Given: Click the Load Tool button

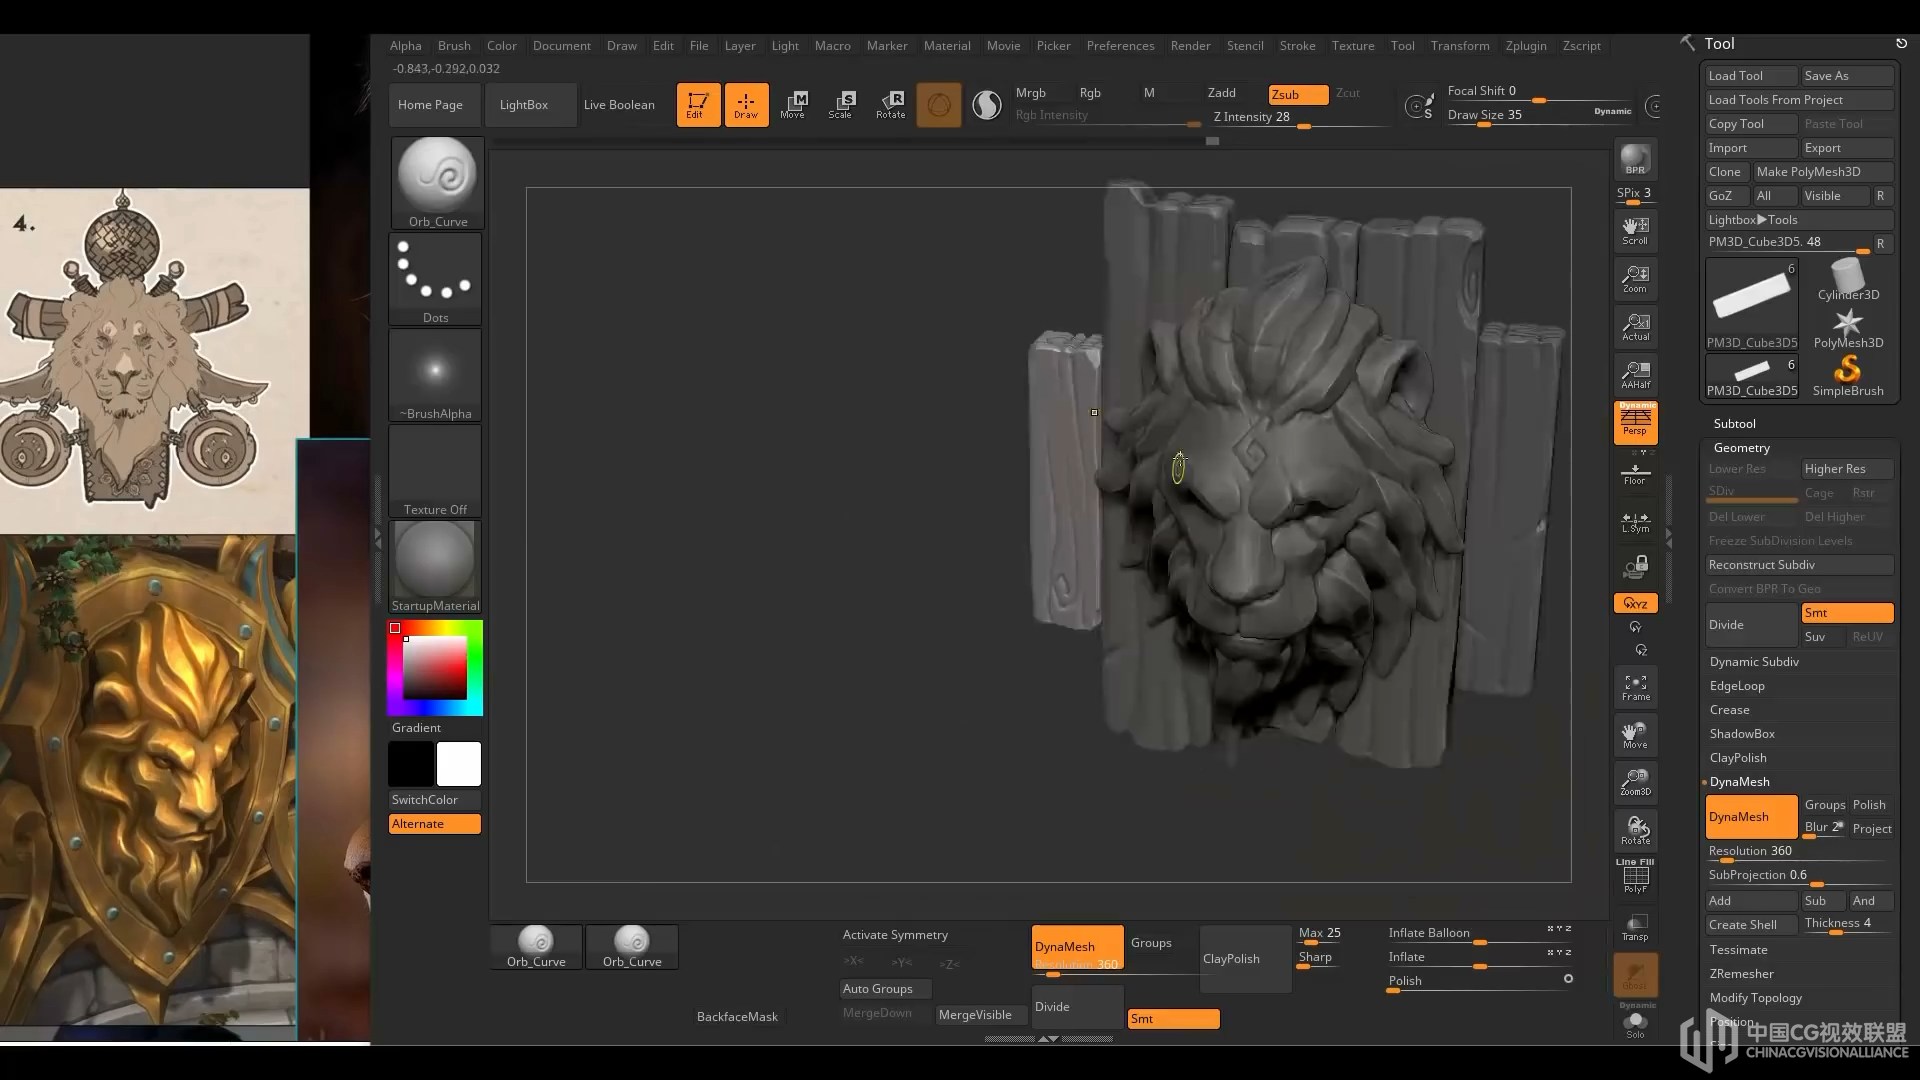Looking at the screenshot, I should coord(1751,76).
